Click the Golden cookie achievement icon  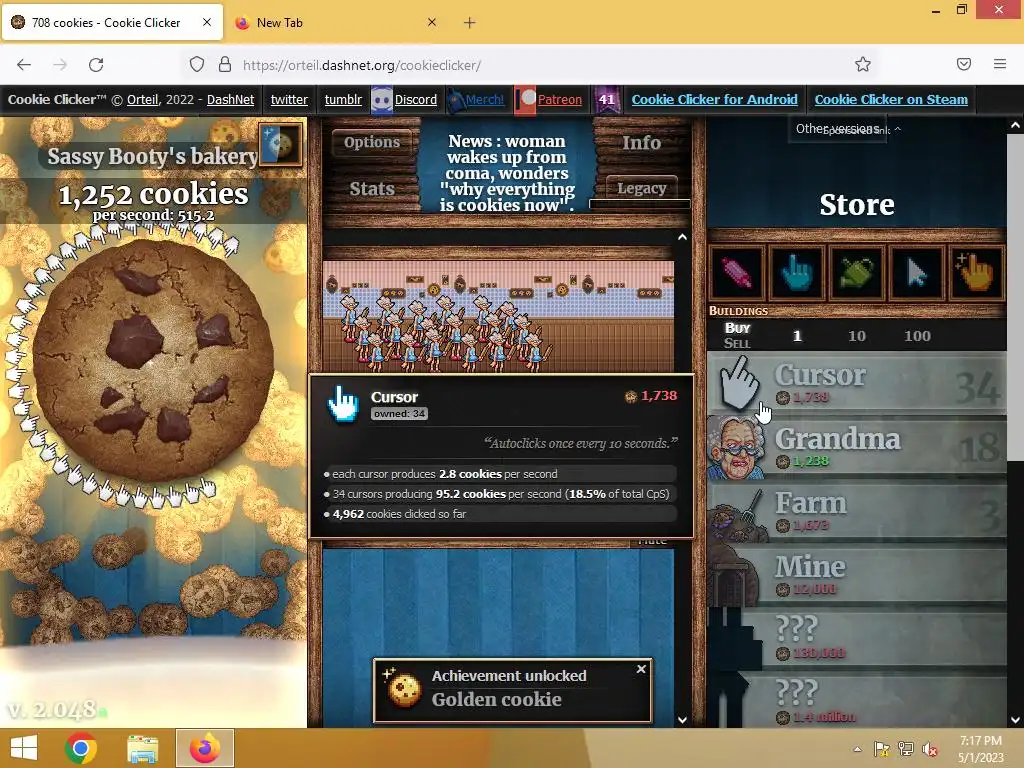tap(402, 688)
